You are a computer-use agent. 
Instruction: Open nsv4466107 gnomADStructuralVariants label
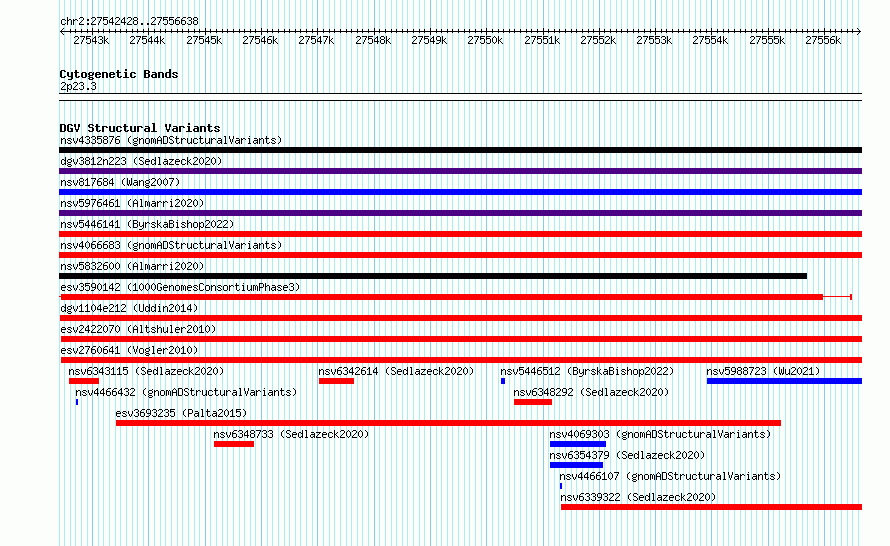670,476
